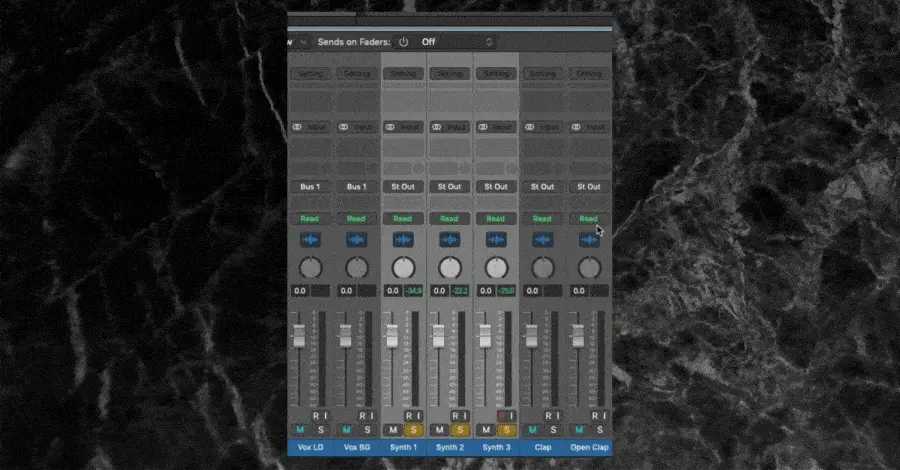Toggle the Sends on Faders power icon
900x470 pixels.
pos(404,42)
